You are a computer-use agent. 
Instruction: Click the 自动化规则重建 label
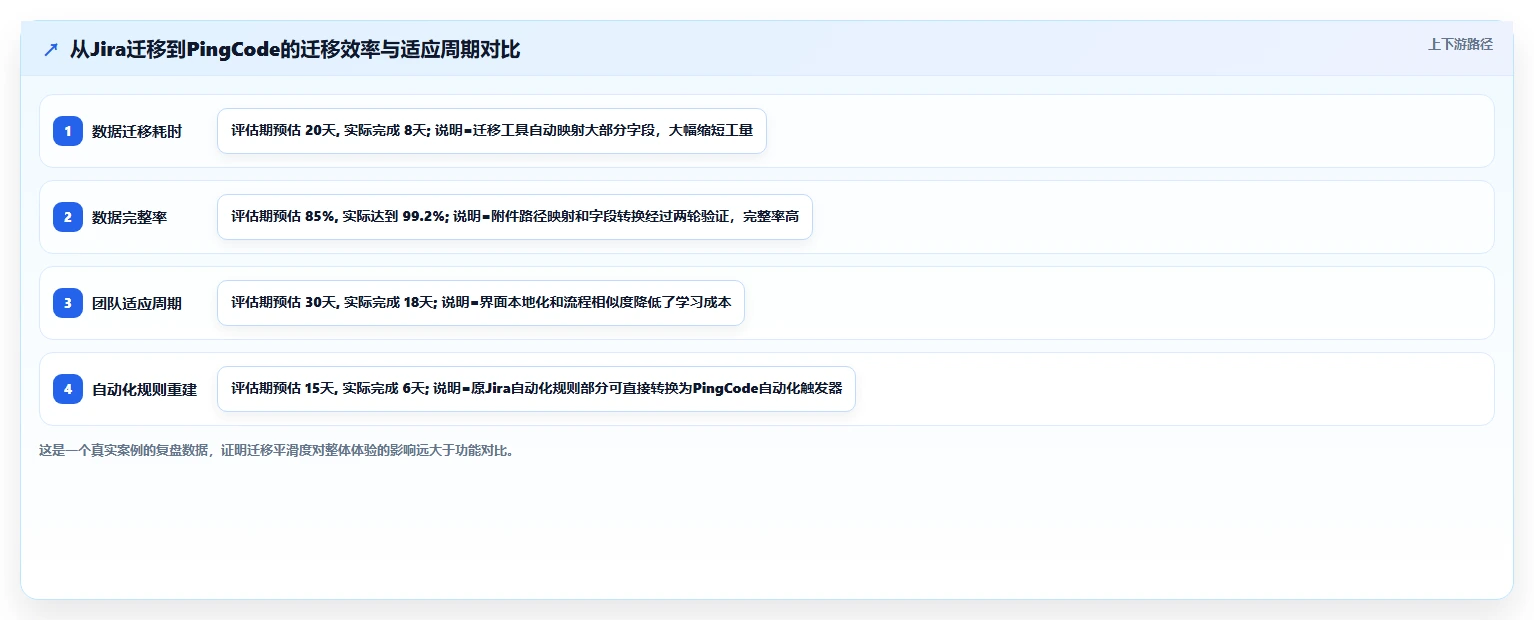(145, 389)
